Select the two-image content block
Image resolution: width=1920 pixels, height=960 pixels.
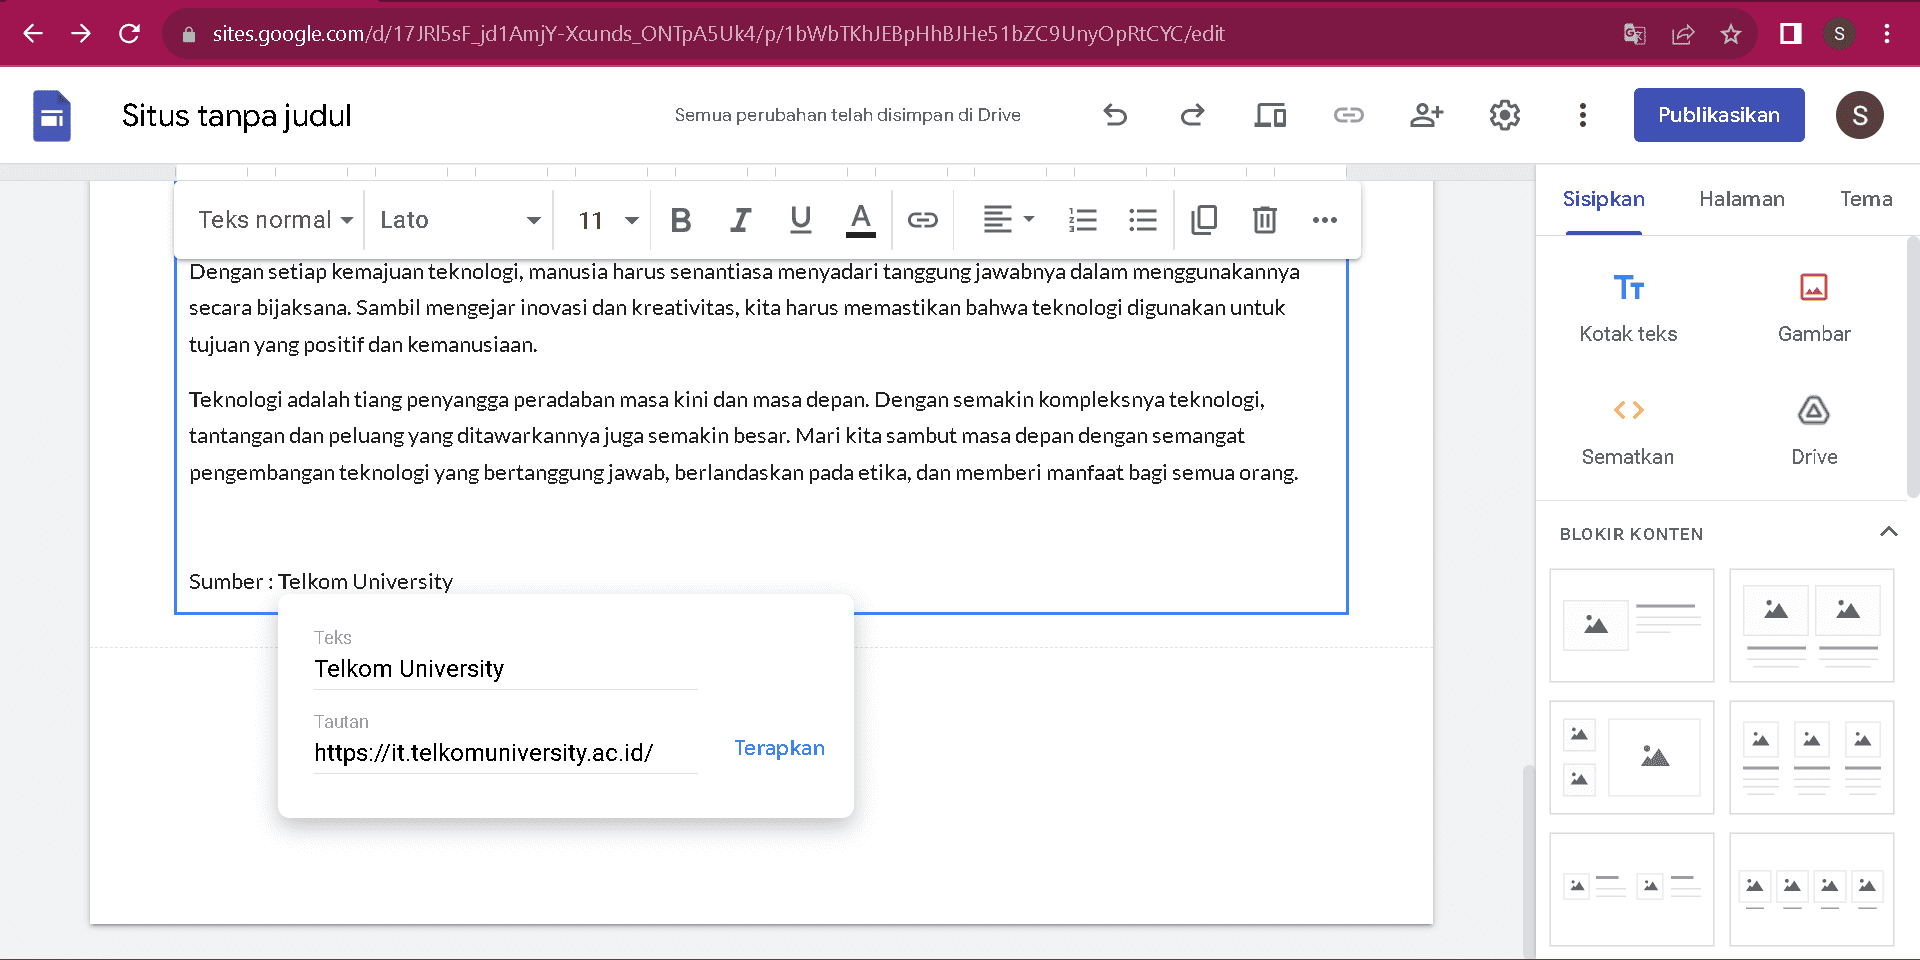click(x=1811, y=625)
